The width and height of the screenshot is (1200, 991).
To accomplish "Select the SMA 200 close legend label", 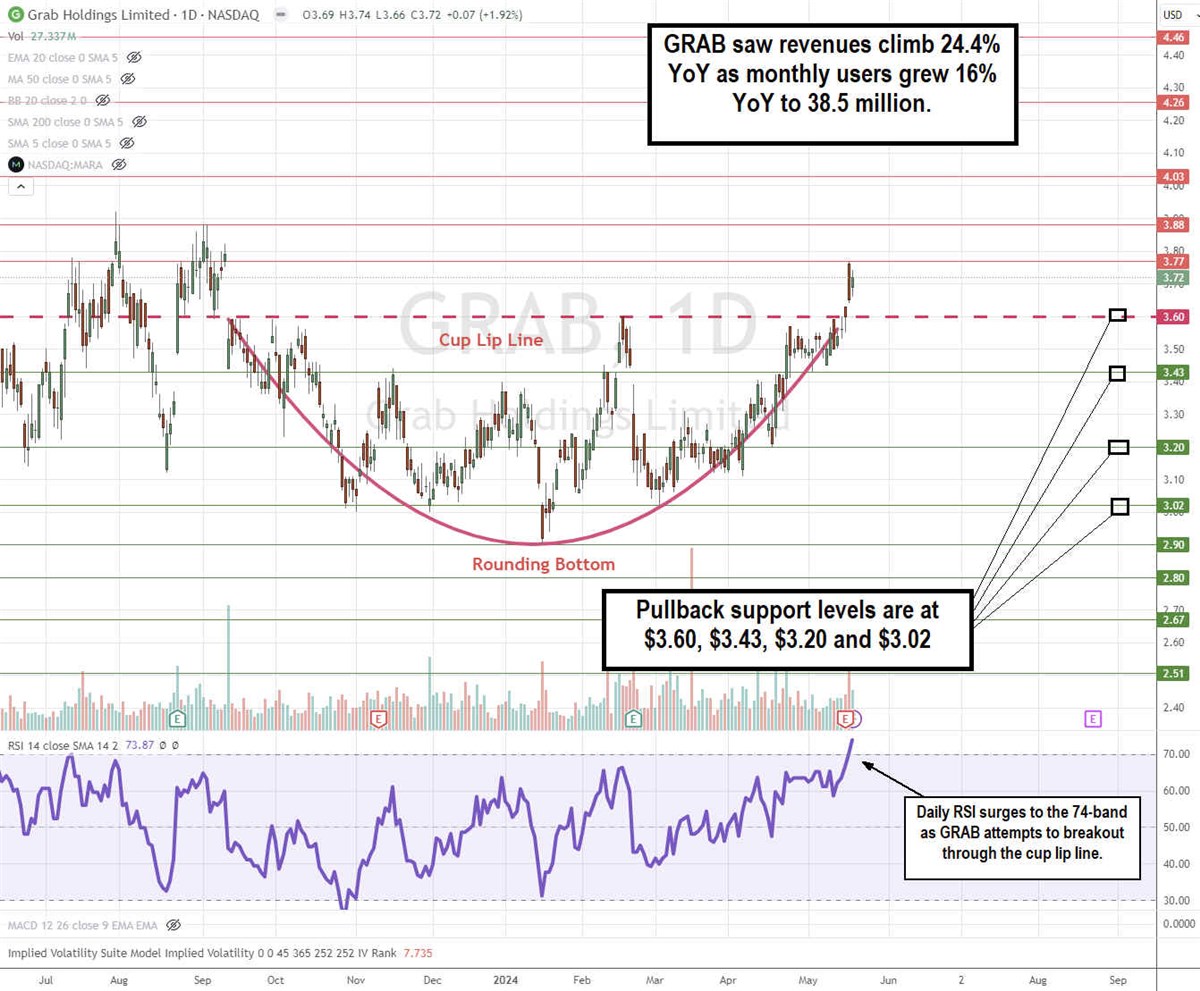I will click(68, 122).
